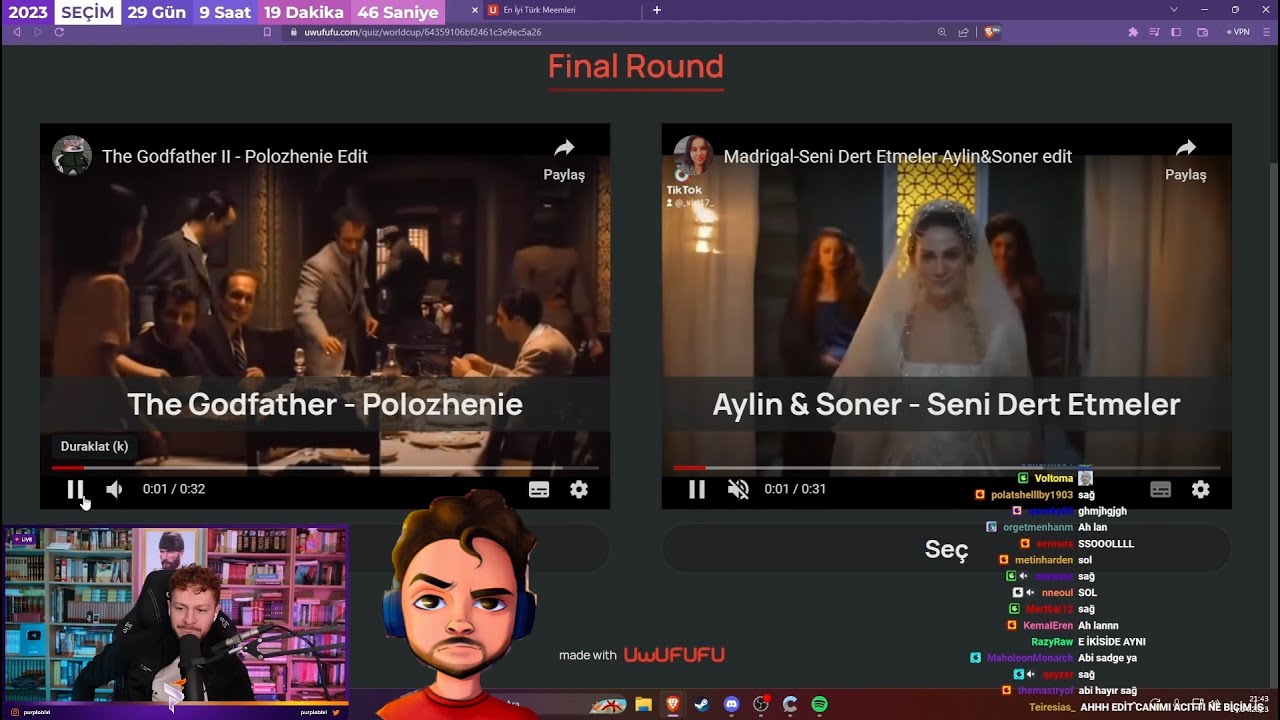1280x720 pixels.
Task: Seek on the Aylin & Soner progress bar
Action: [947, 467]
